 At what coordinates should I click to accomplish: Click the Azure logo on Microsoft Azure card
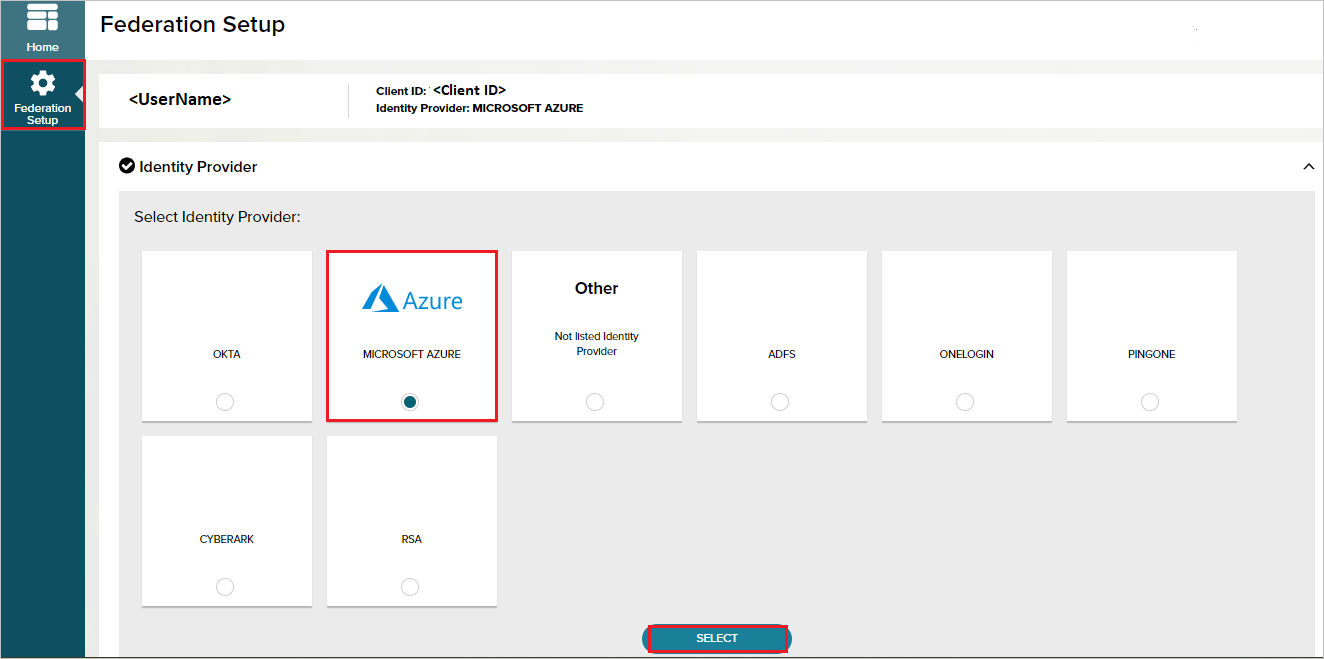point(412,298)
